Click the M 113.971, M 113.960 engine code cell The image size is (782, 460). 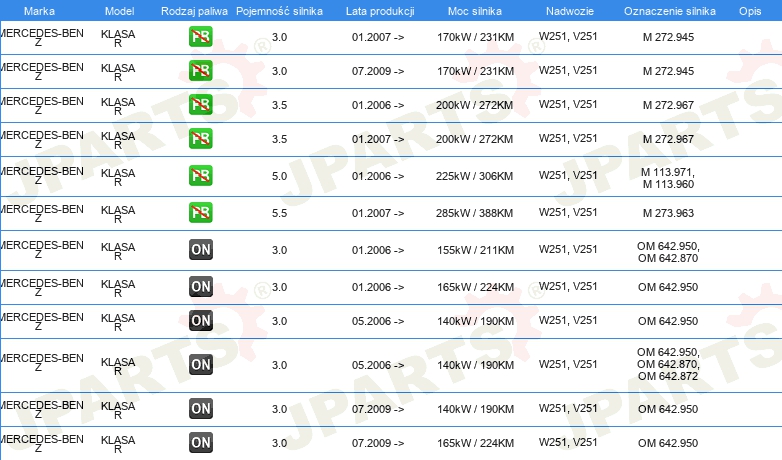(x=668, y=178)
